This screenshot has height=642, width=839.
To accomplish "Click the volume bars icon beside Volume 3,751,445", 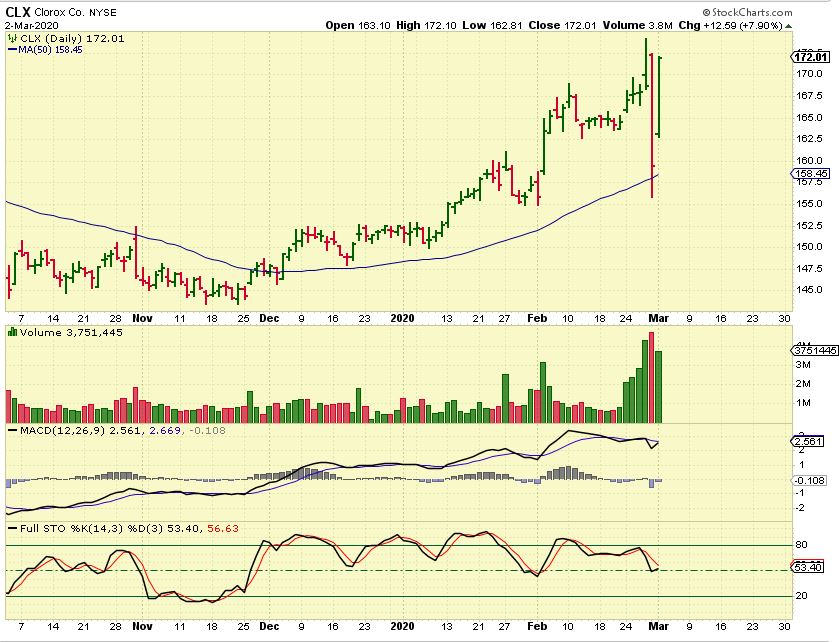I will [x=12, y=332].
